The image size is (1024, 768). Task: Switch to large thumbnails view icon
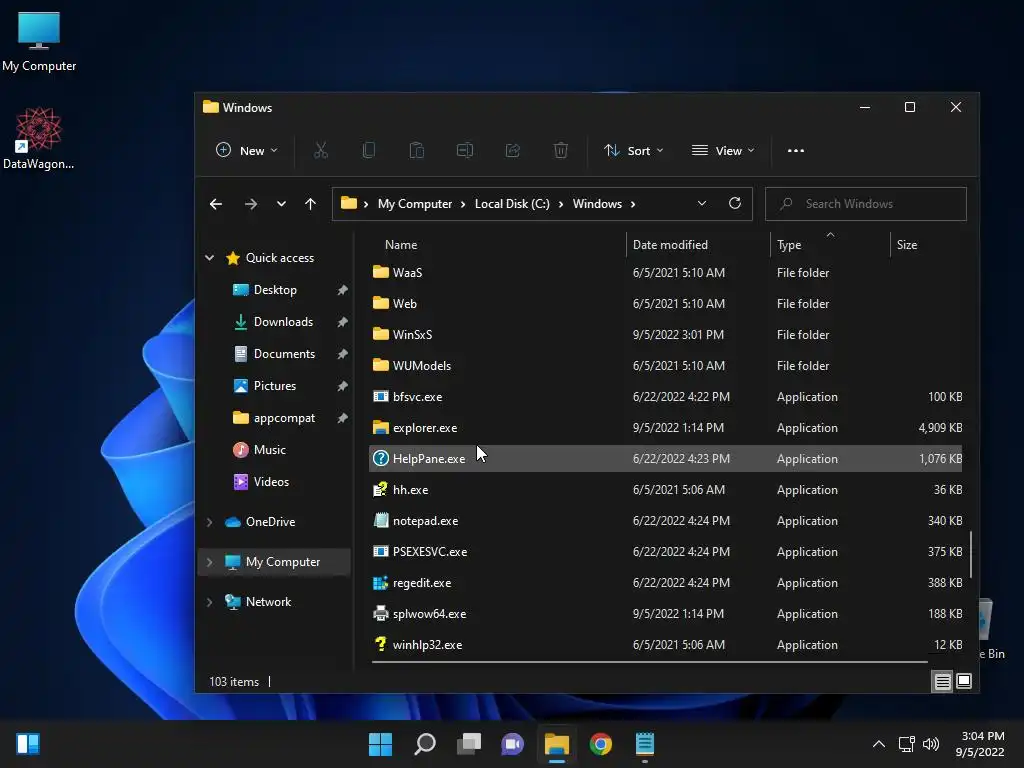964,681
